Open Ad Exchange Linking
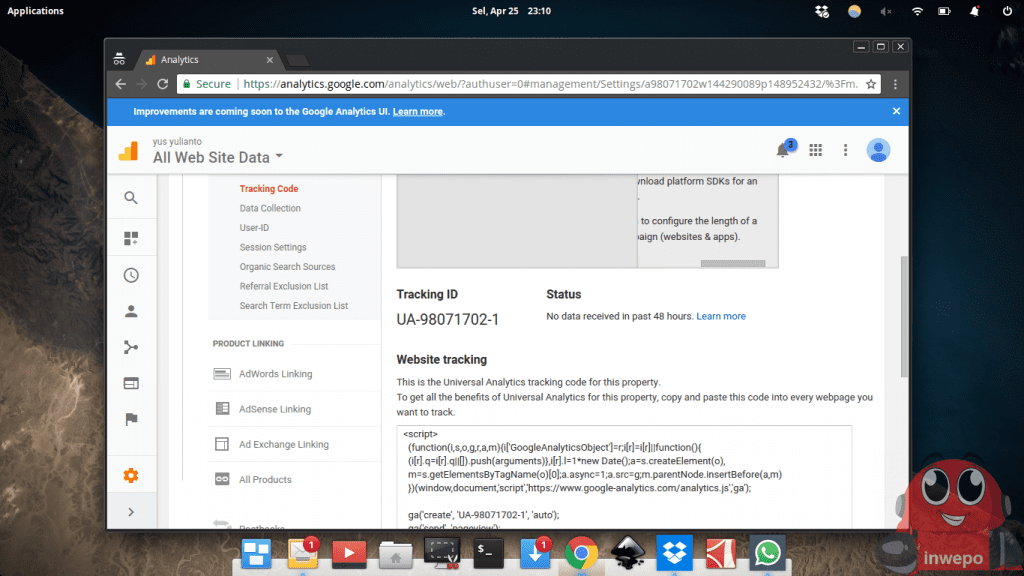This screenshot has height=576, width=1024. coord(283,445)
